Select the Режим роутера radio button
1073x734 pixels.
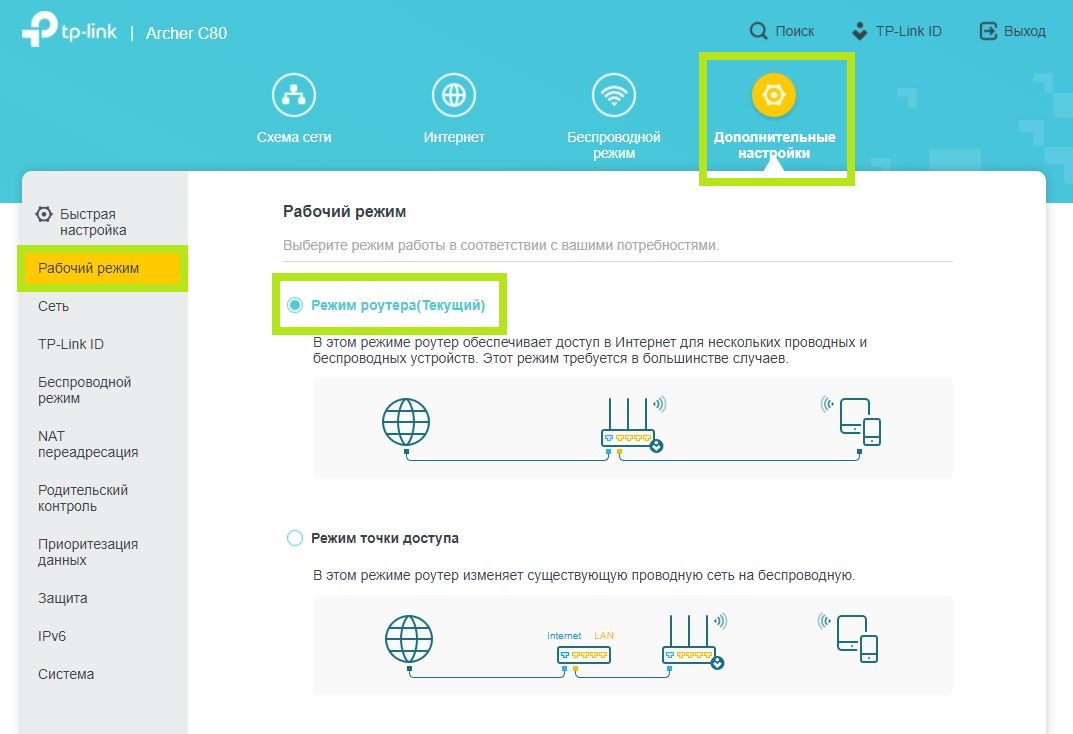(295, 305)
